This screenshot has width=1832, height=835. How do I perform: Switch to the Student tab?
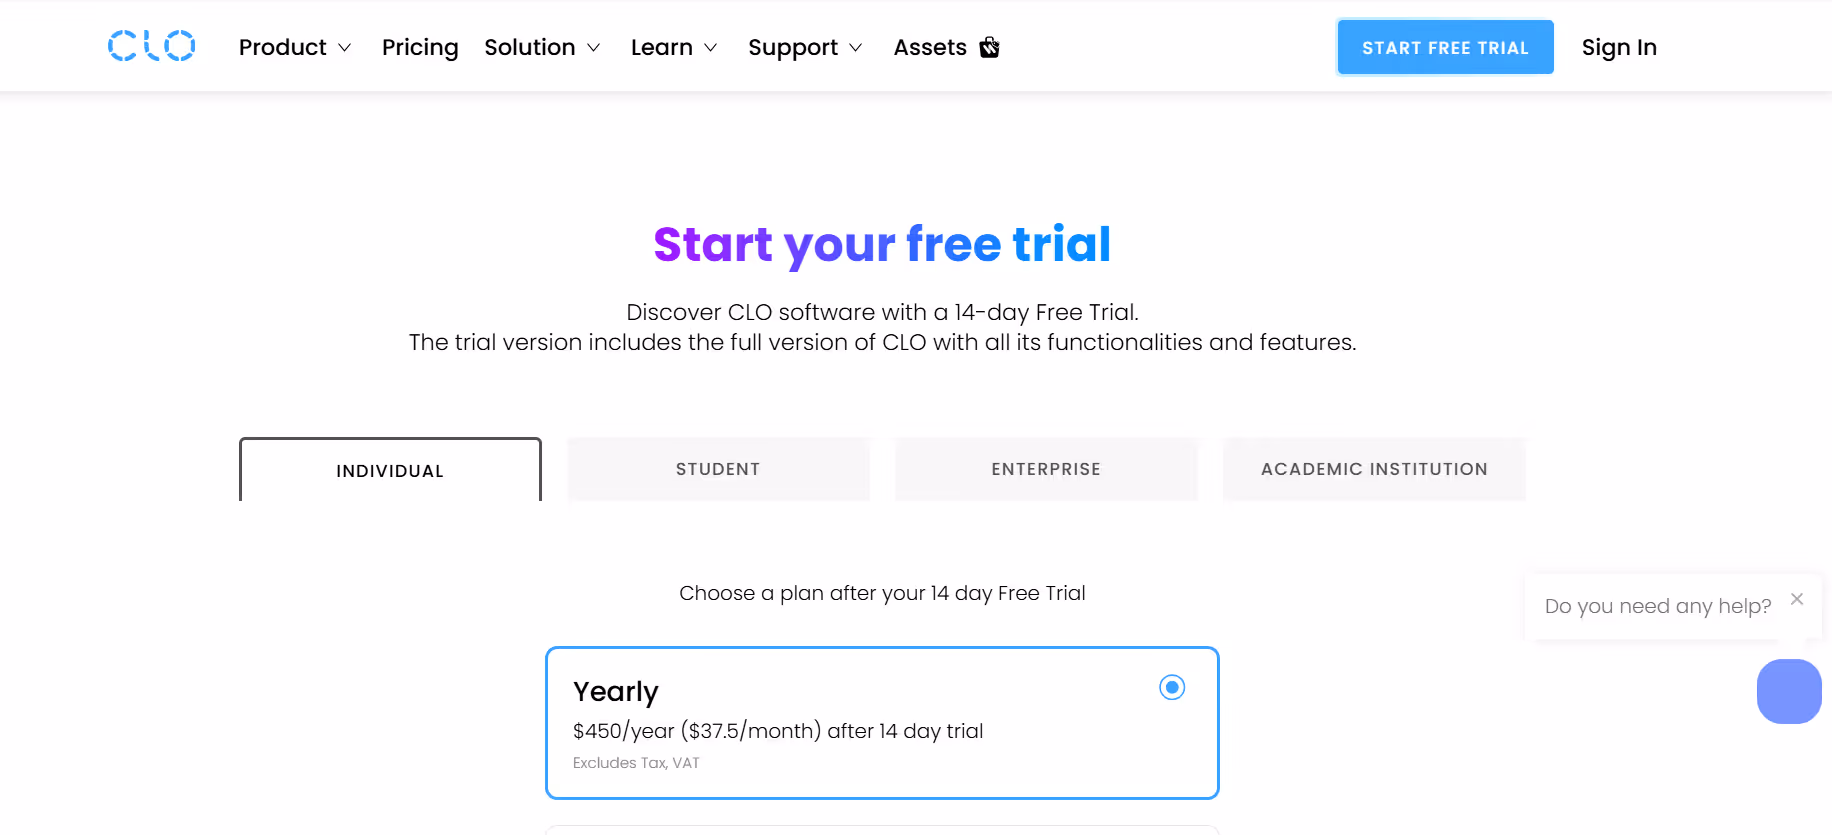pyautogui.click(x=718, y=469)
